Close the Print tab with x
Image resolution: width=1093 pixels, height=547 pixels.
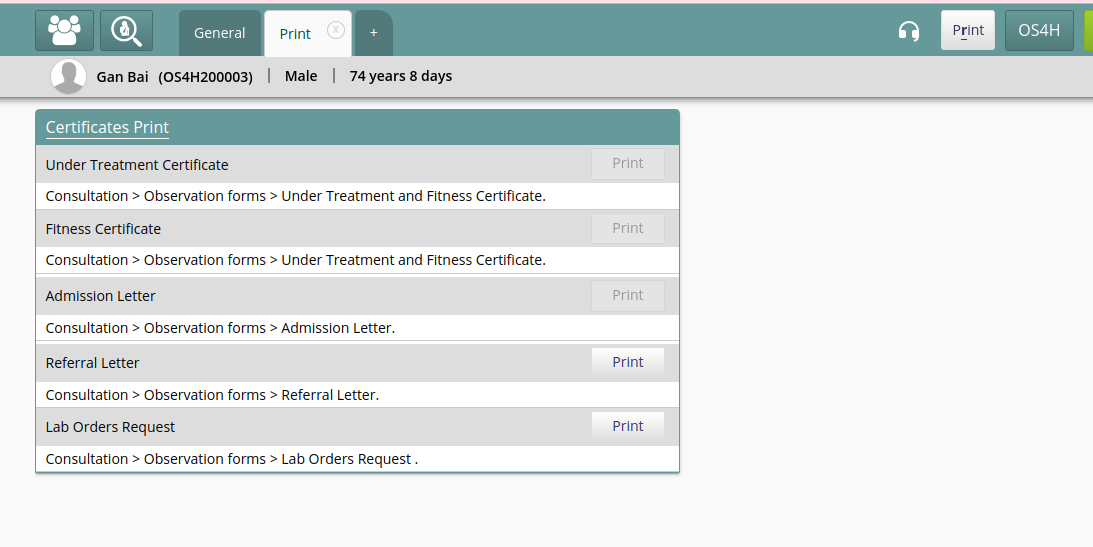(335, 30)
